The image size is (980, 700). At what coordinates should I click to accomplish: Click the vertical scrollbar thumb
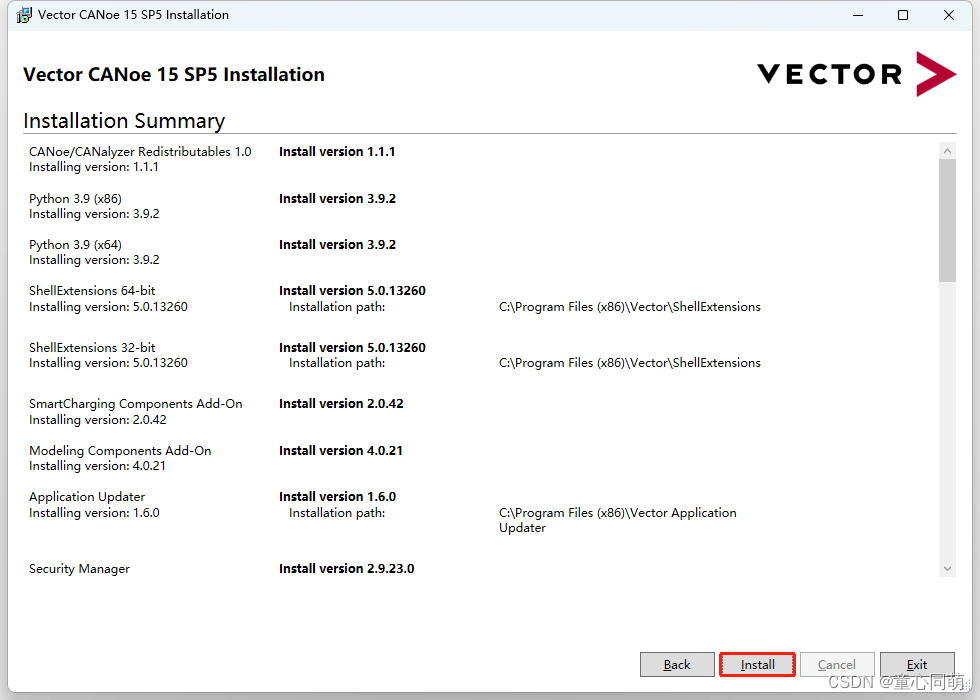pos(948,220)
